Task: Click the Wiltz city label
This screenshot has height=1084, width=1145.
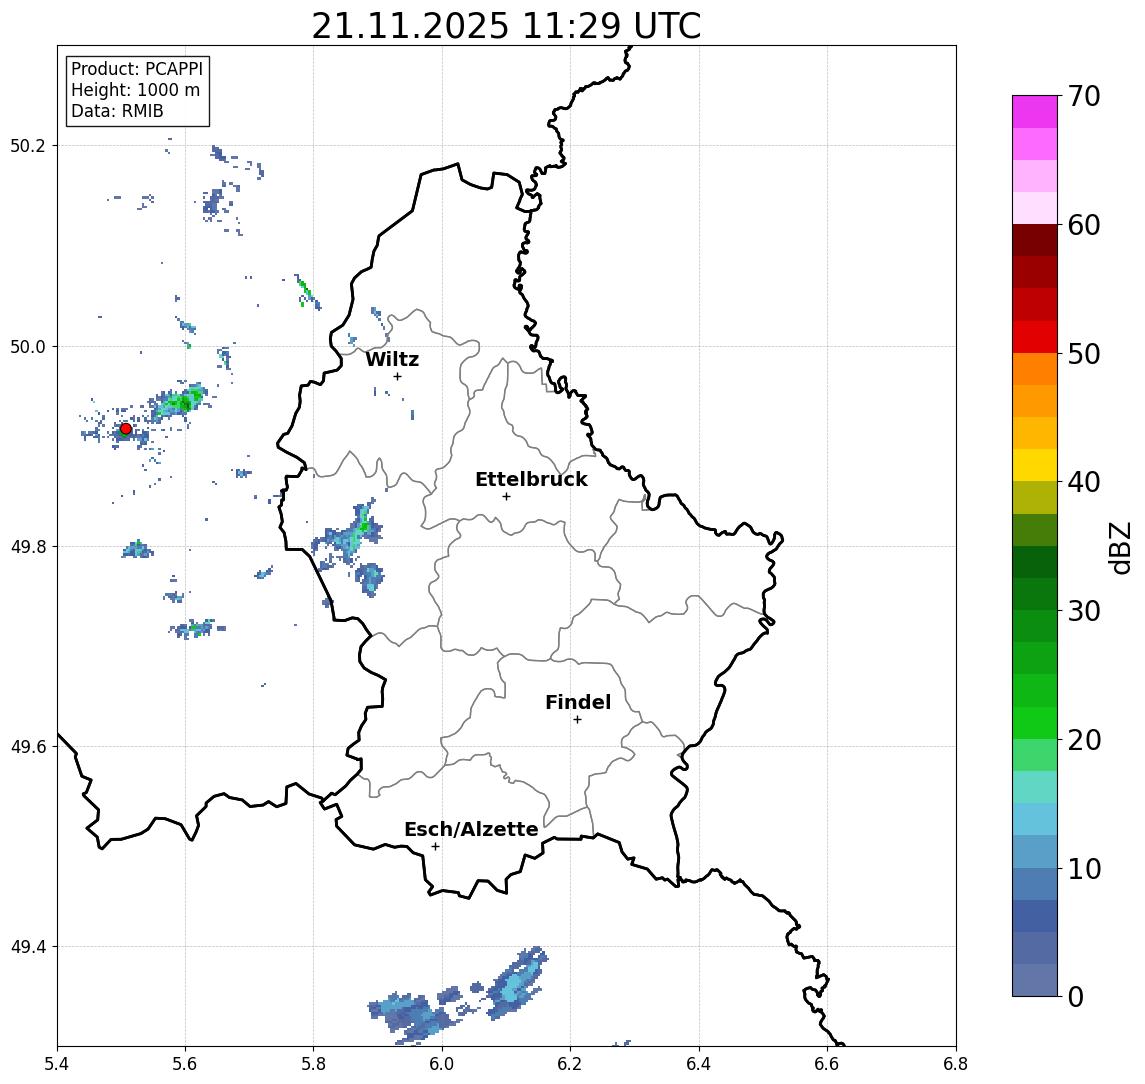Action: (x=392, y=359)
